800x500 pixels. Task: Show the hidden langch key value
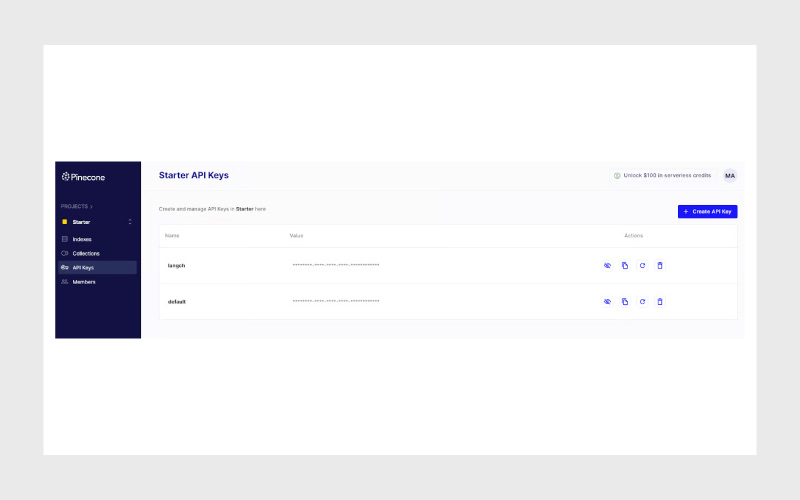click(x=607, y=265)
